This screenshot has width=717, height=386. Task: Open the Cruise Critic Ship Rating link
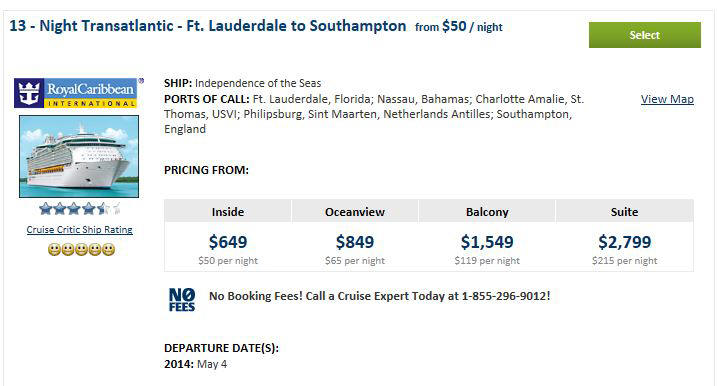(x=80, y=230)
